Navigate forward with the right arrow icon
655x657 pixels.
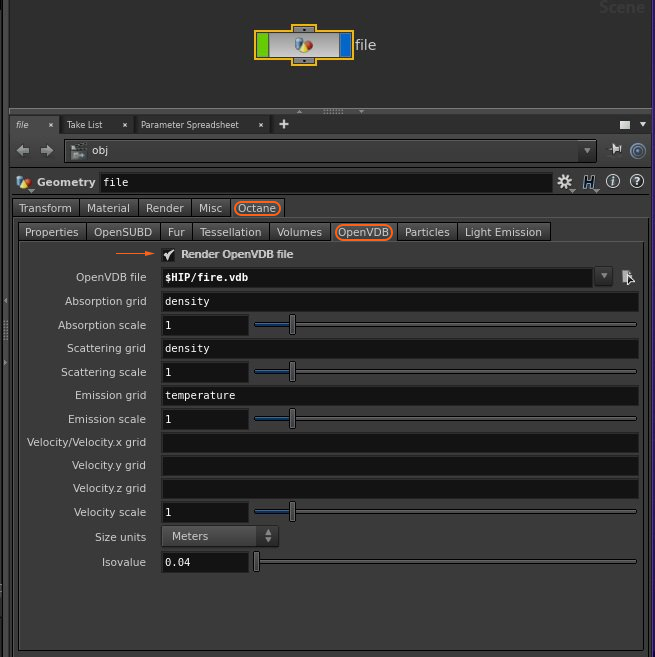click(46, 151)
